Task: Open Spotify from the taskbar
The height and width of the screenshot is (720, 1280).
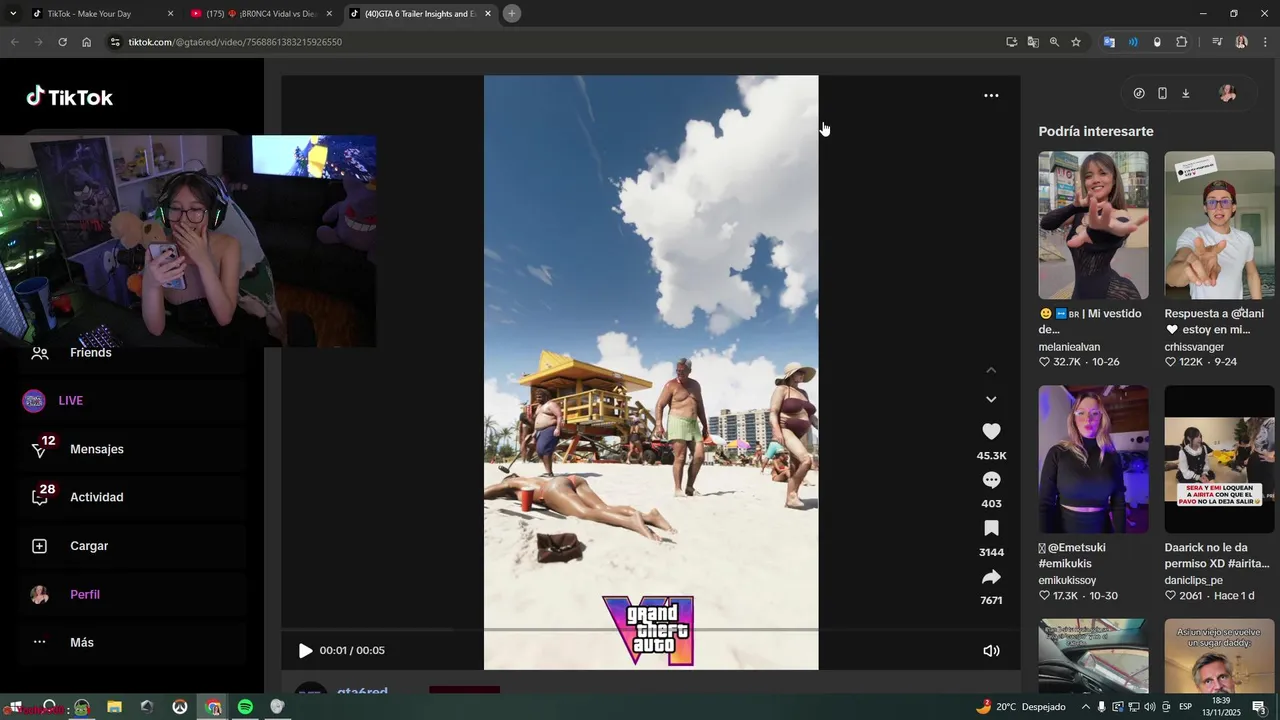Action: point(245,707)
